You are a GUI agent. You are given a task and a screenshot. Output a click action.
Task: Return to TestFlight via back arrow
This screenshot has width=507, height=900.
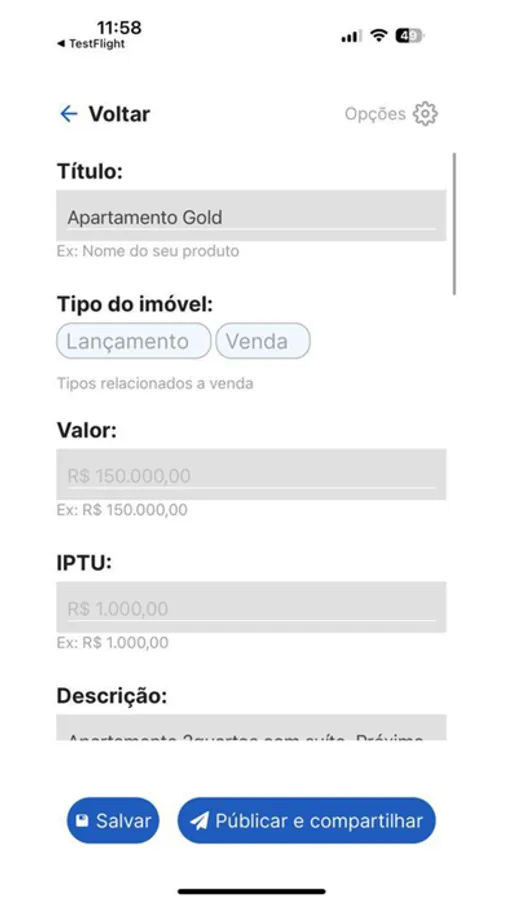(61, 44)
